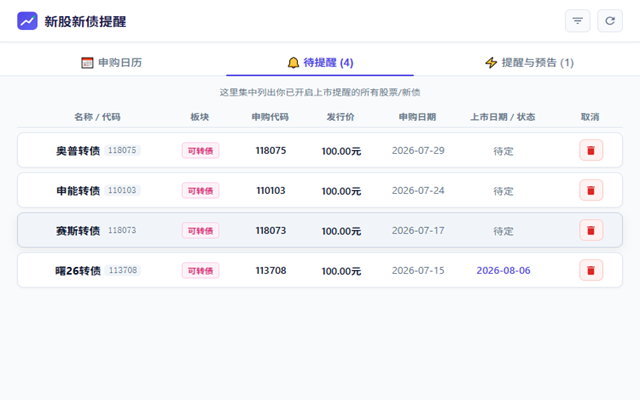Select the 待提醒 (4) tab

point(320,62)
